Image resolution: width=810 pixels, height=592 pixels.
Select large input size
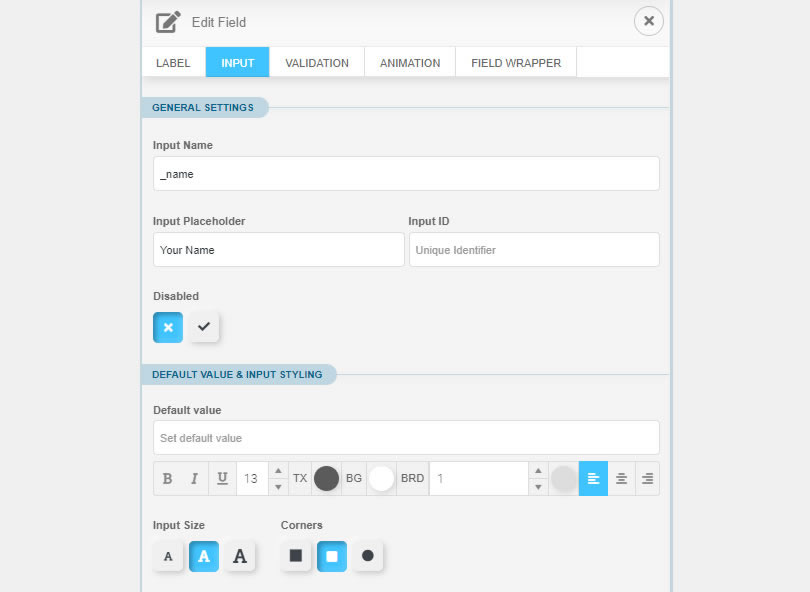click(x=240, y=556)
